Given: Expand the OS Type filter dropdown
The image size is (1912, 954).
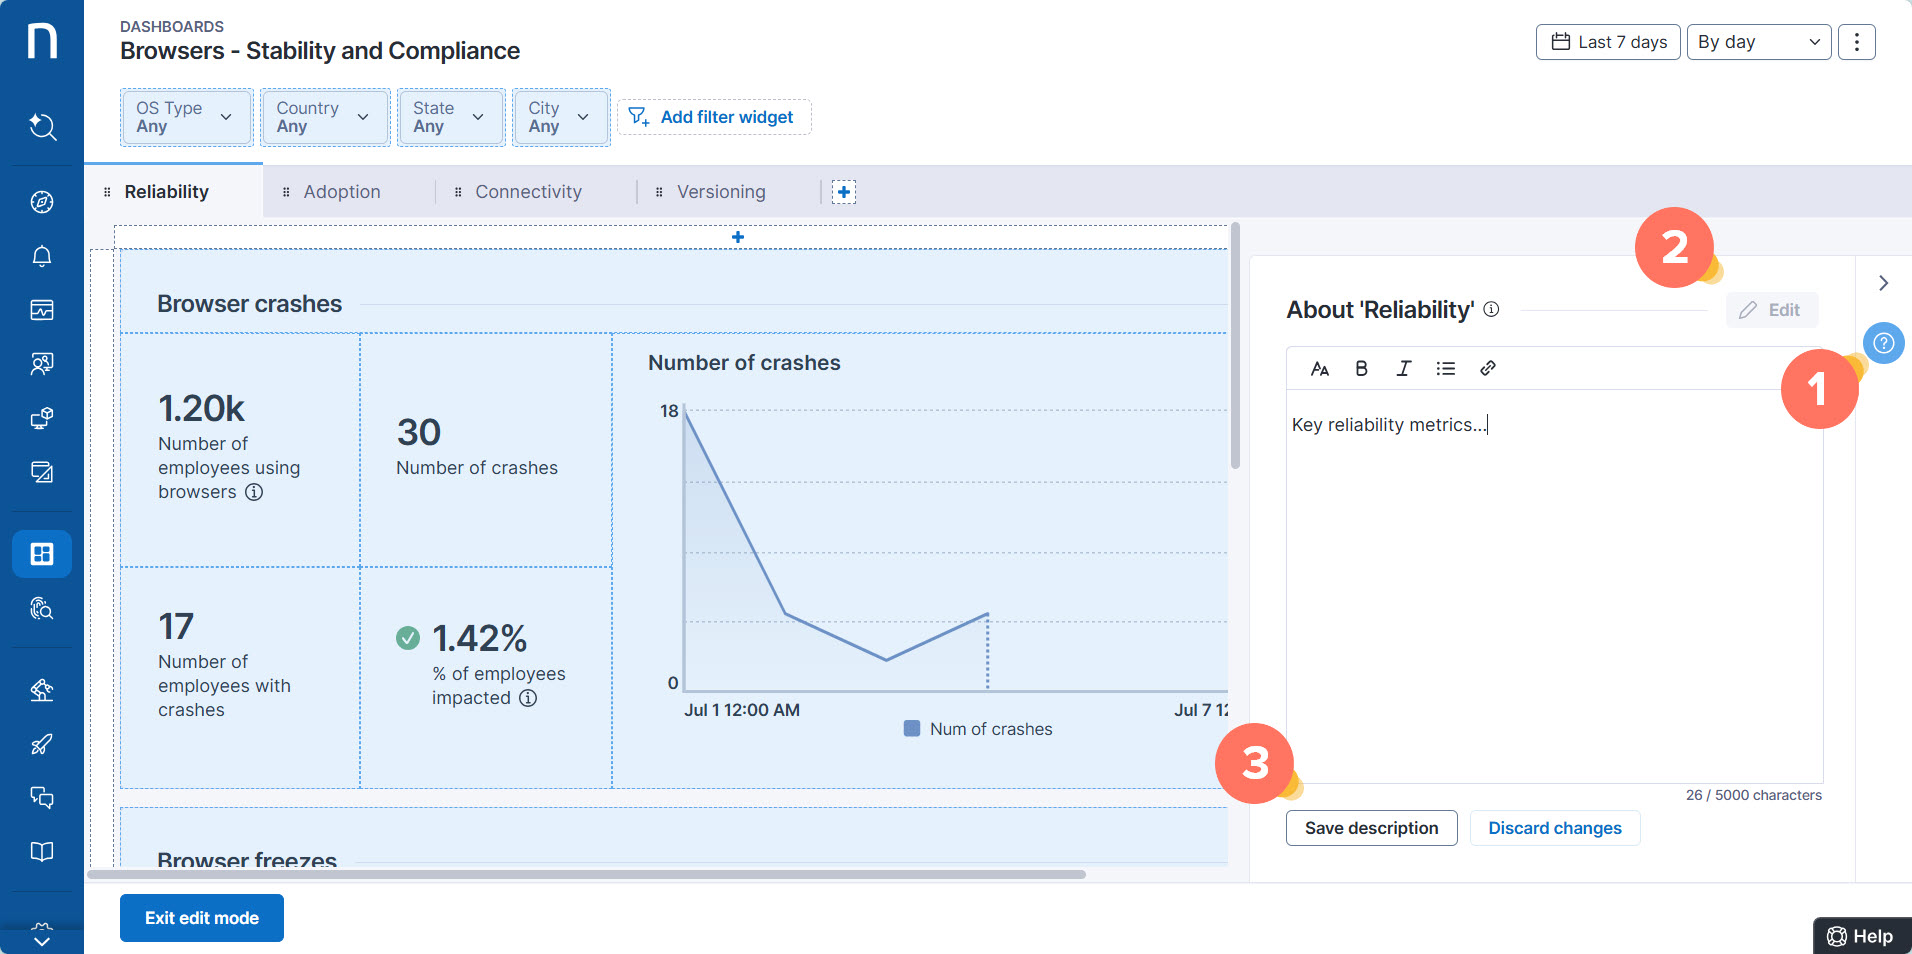Looking at the screenshot, I should (186, 117).
